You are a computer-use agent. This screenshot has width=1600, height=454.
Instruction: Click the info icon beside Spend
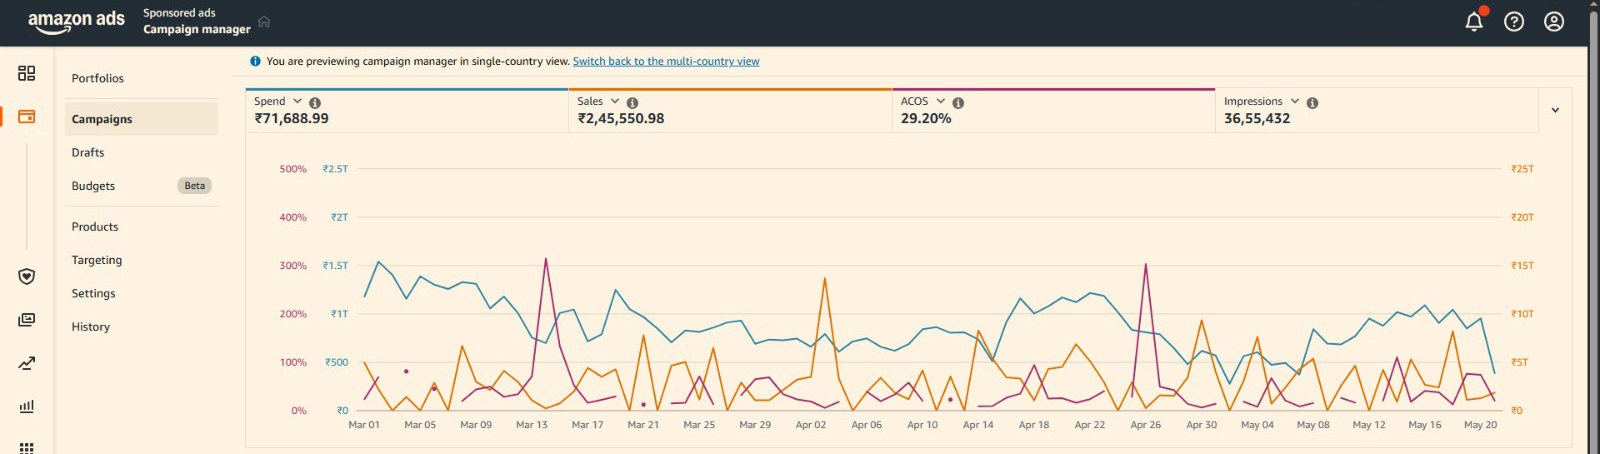point(315,103)
